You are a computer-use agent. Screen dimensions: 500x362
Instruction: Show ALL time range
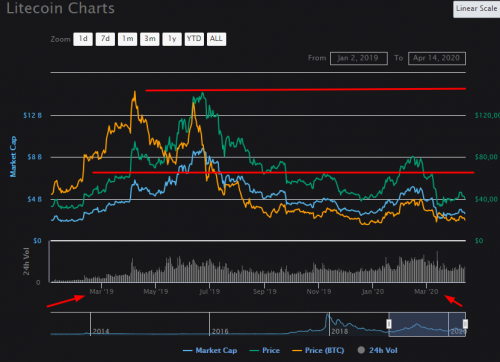tap(216, 39)
